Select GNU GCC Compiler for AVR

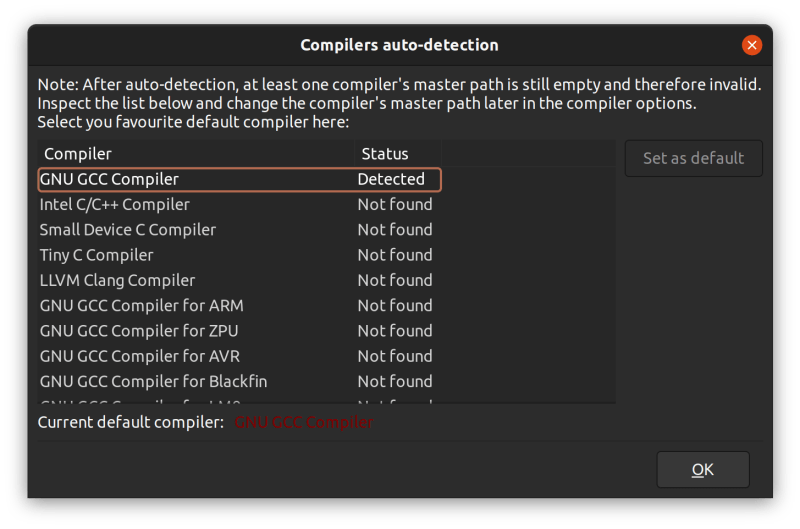(x=140, y=356)
